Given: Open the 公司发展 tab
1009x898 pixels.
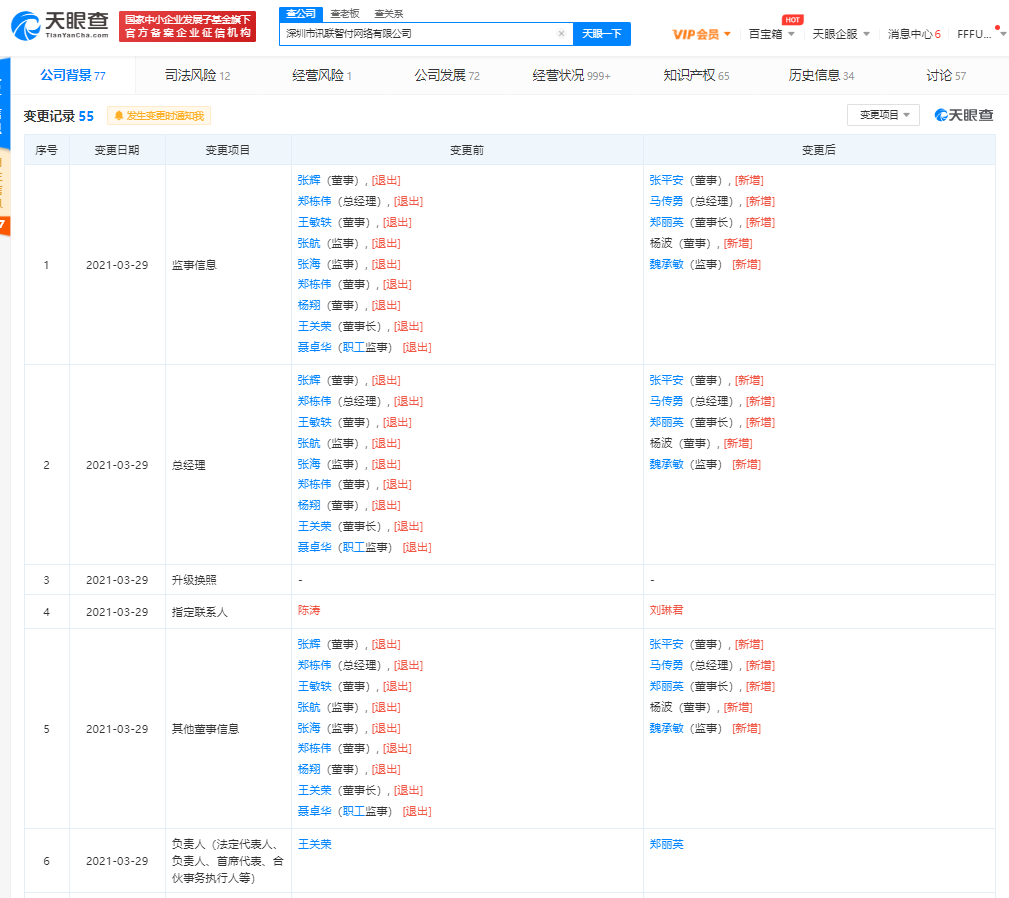Looking at the screenshot, I should pyautogui.click(x=447, y=75).
